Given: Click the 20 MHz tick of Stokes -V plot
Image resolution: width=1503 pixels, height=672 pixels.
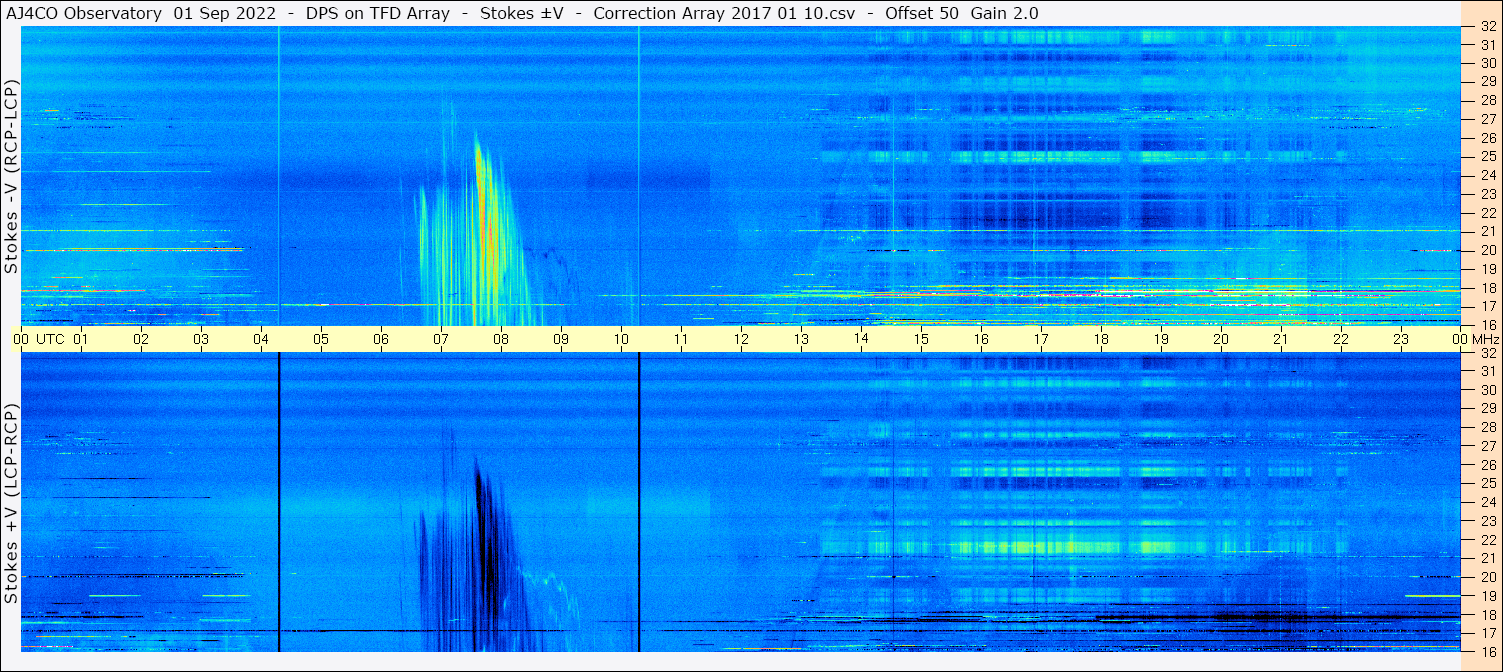Looking at the screenshot, I should coord(1487,250).
